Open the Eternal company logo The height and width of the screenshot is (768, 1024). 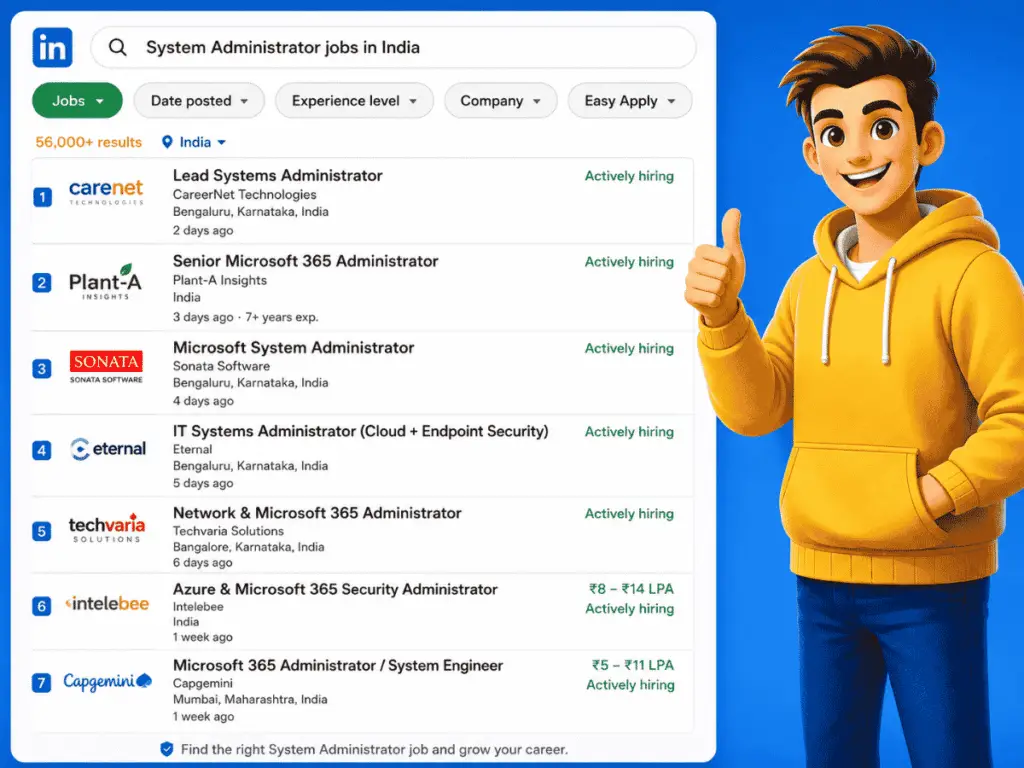coord(108,449)
